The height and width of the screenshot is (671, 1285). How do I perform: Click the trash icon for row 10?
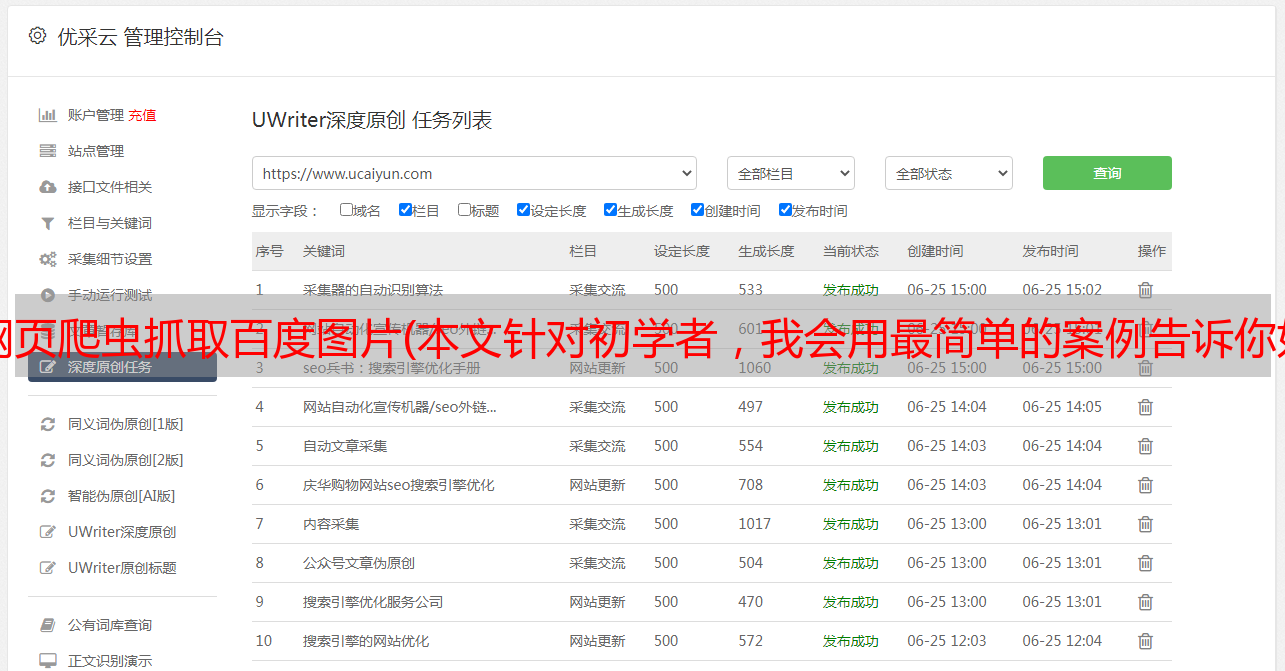coord(1145,641)
